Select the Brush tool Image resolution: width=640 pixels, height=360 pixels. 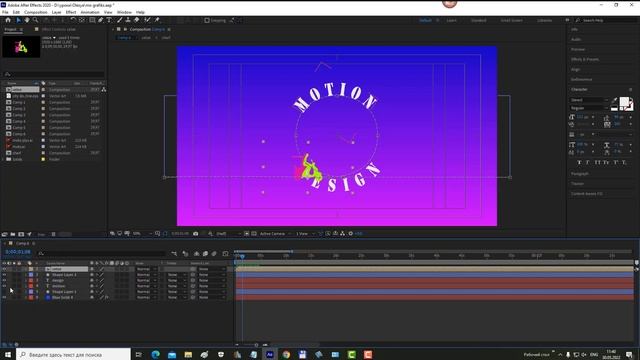pyautogui.click(x=120, y=20)
